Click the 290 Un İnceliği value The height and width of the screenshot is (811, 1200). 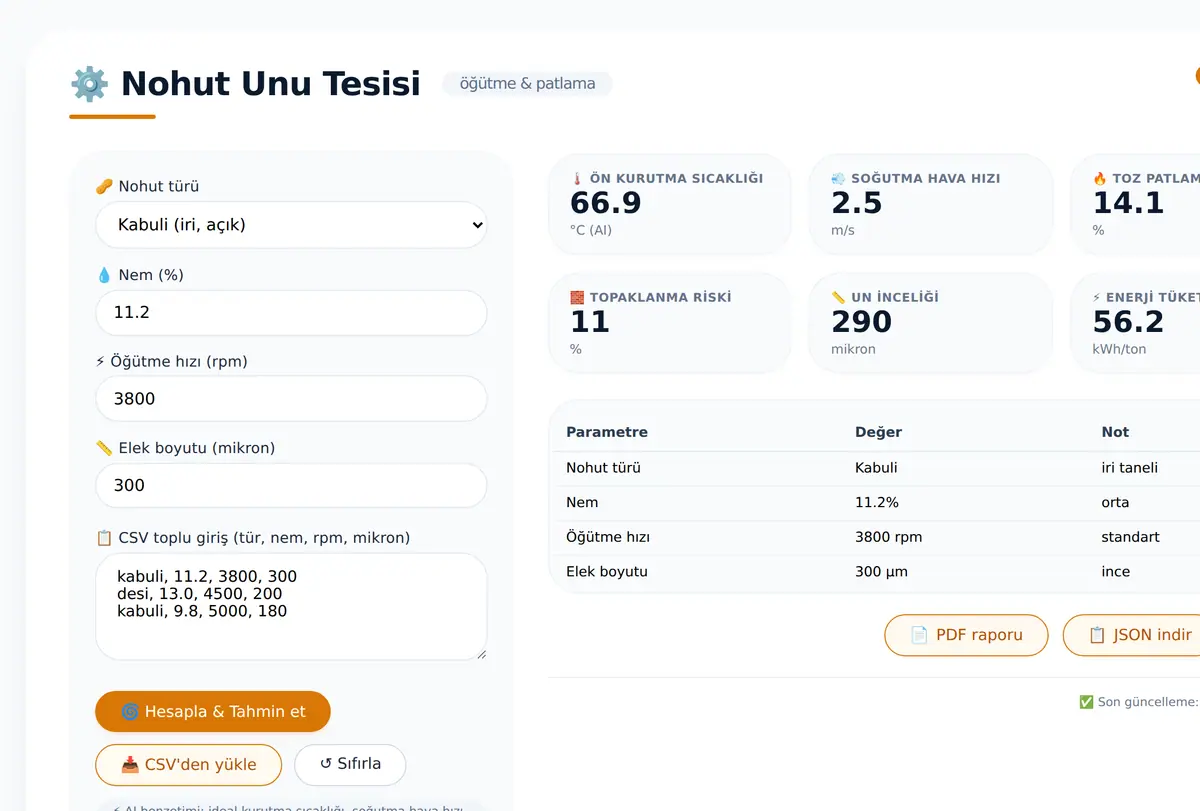[x=861, y=322]
